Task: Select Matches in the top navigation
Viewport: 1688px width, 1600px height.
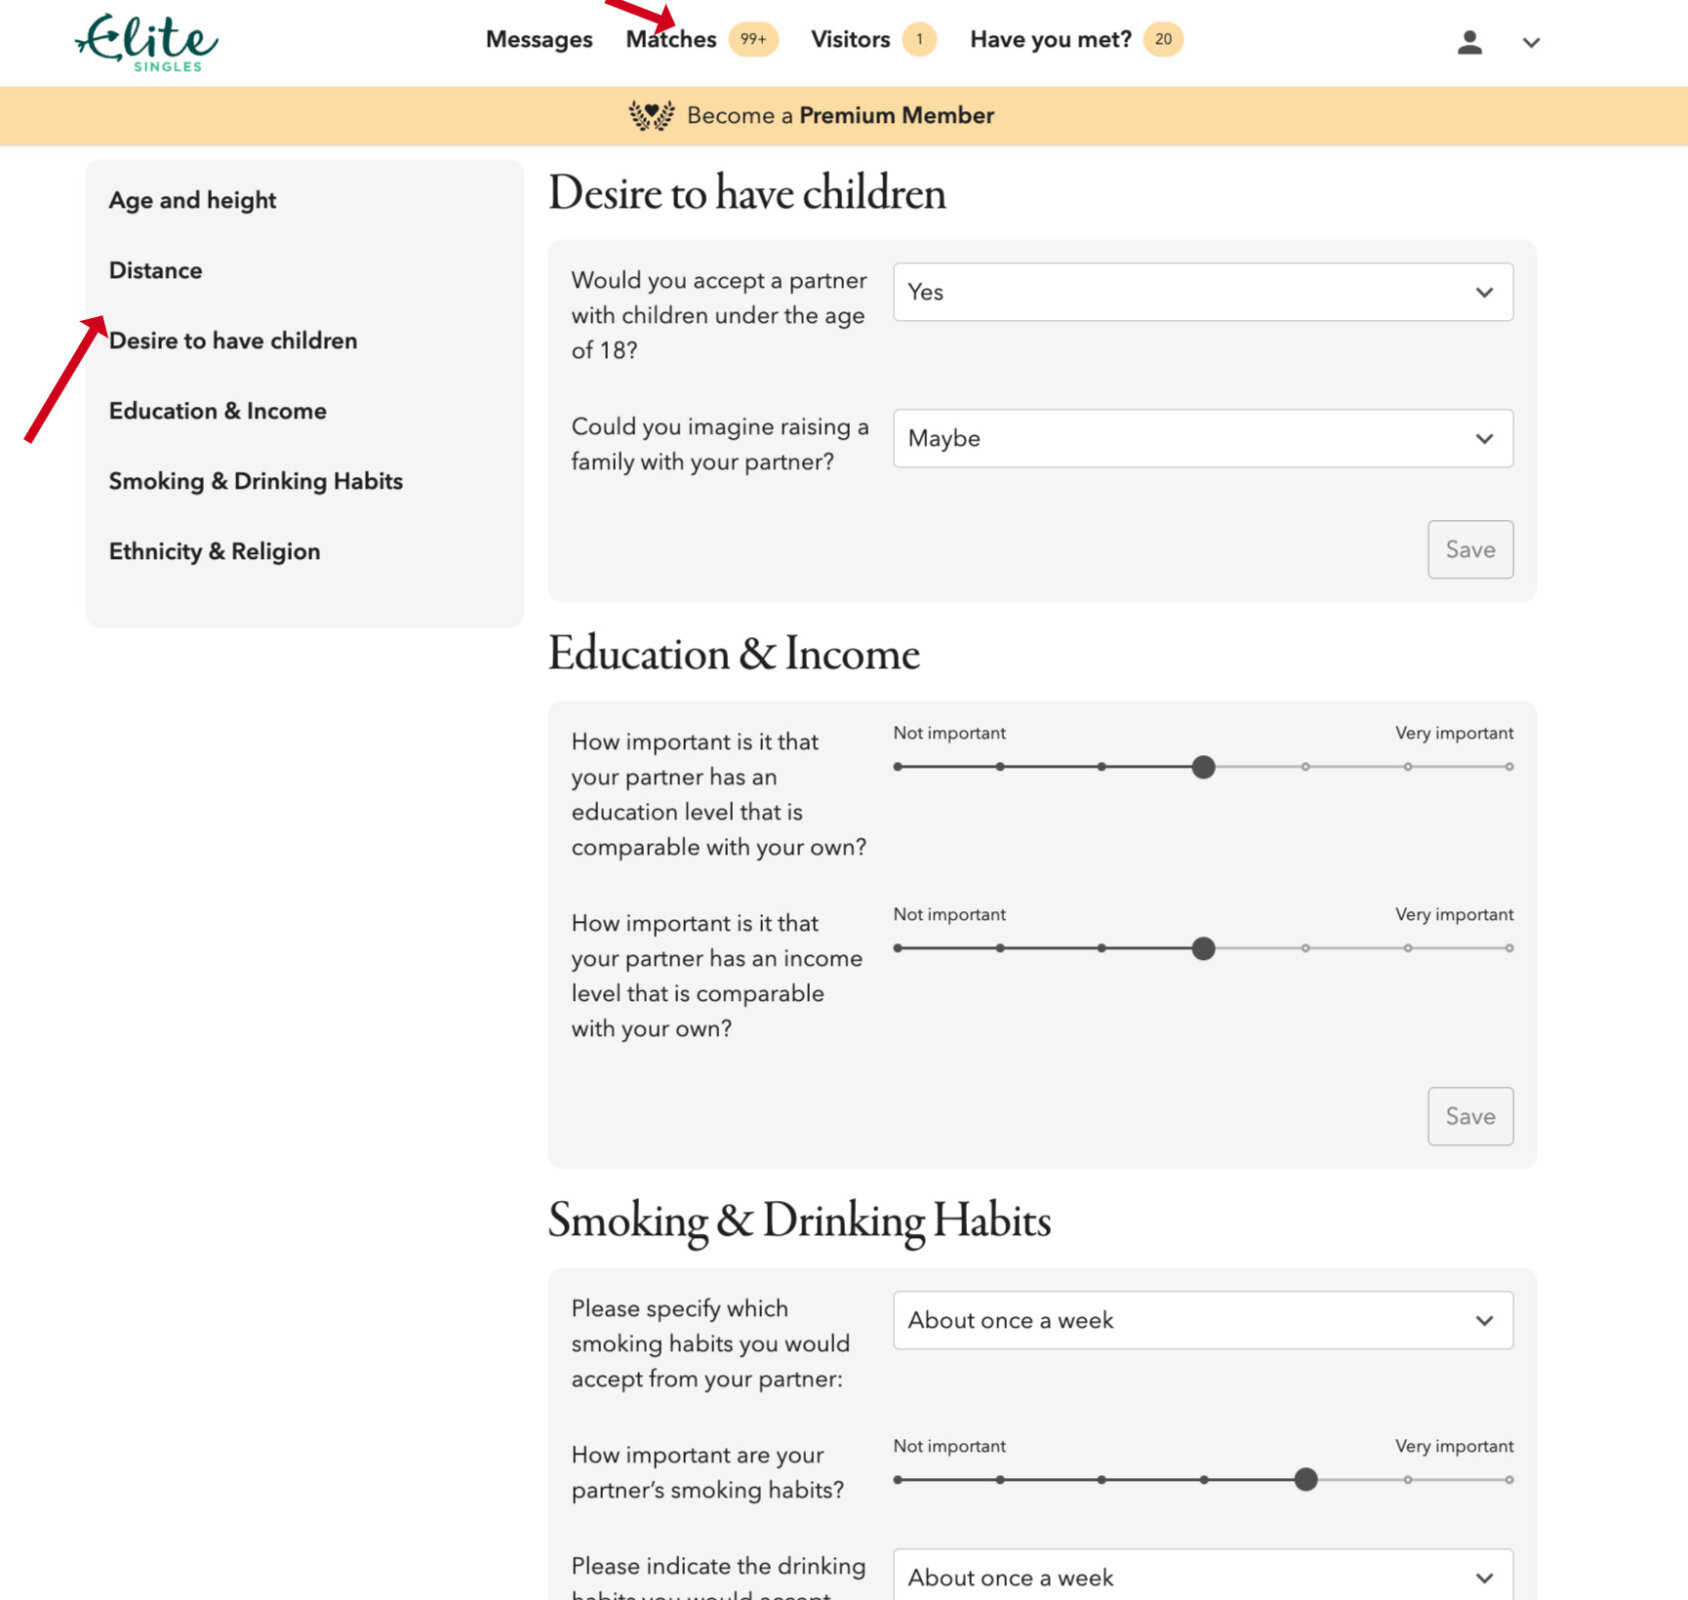Action: tap(670, 39)
